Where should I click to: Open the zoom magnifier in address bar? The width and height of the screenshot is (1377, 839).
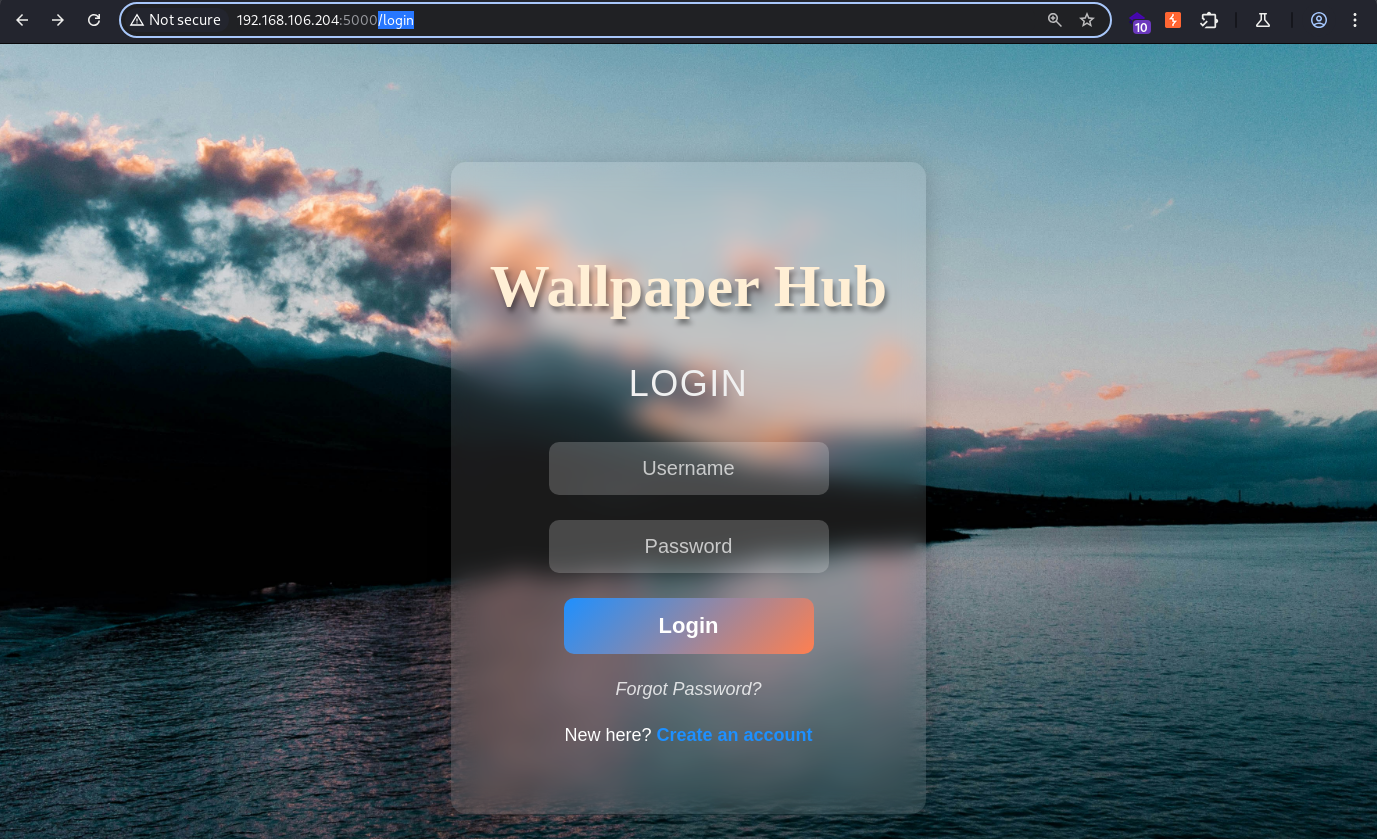tap(1054, 20)
